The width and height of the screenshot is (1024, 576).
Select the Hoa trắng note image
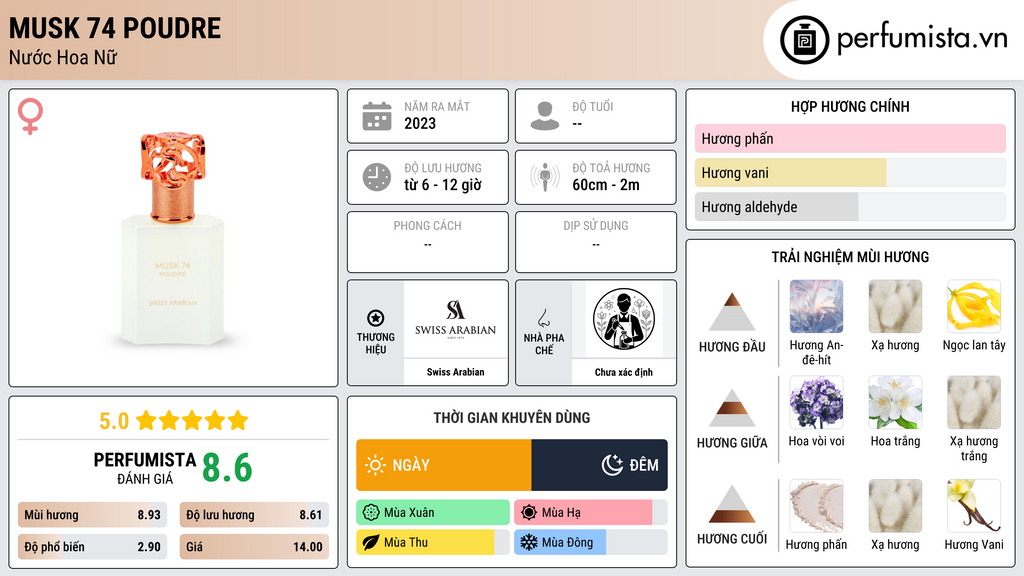tap(895, 402)
